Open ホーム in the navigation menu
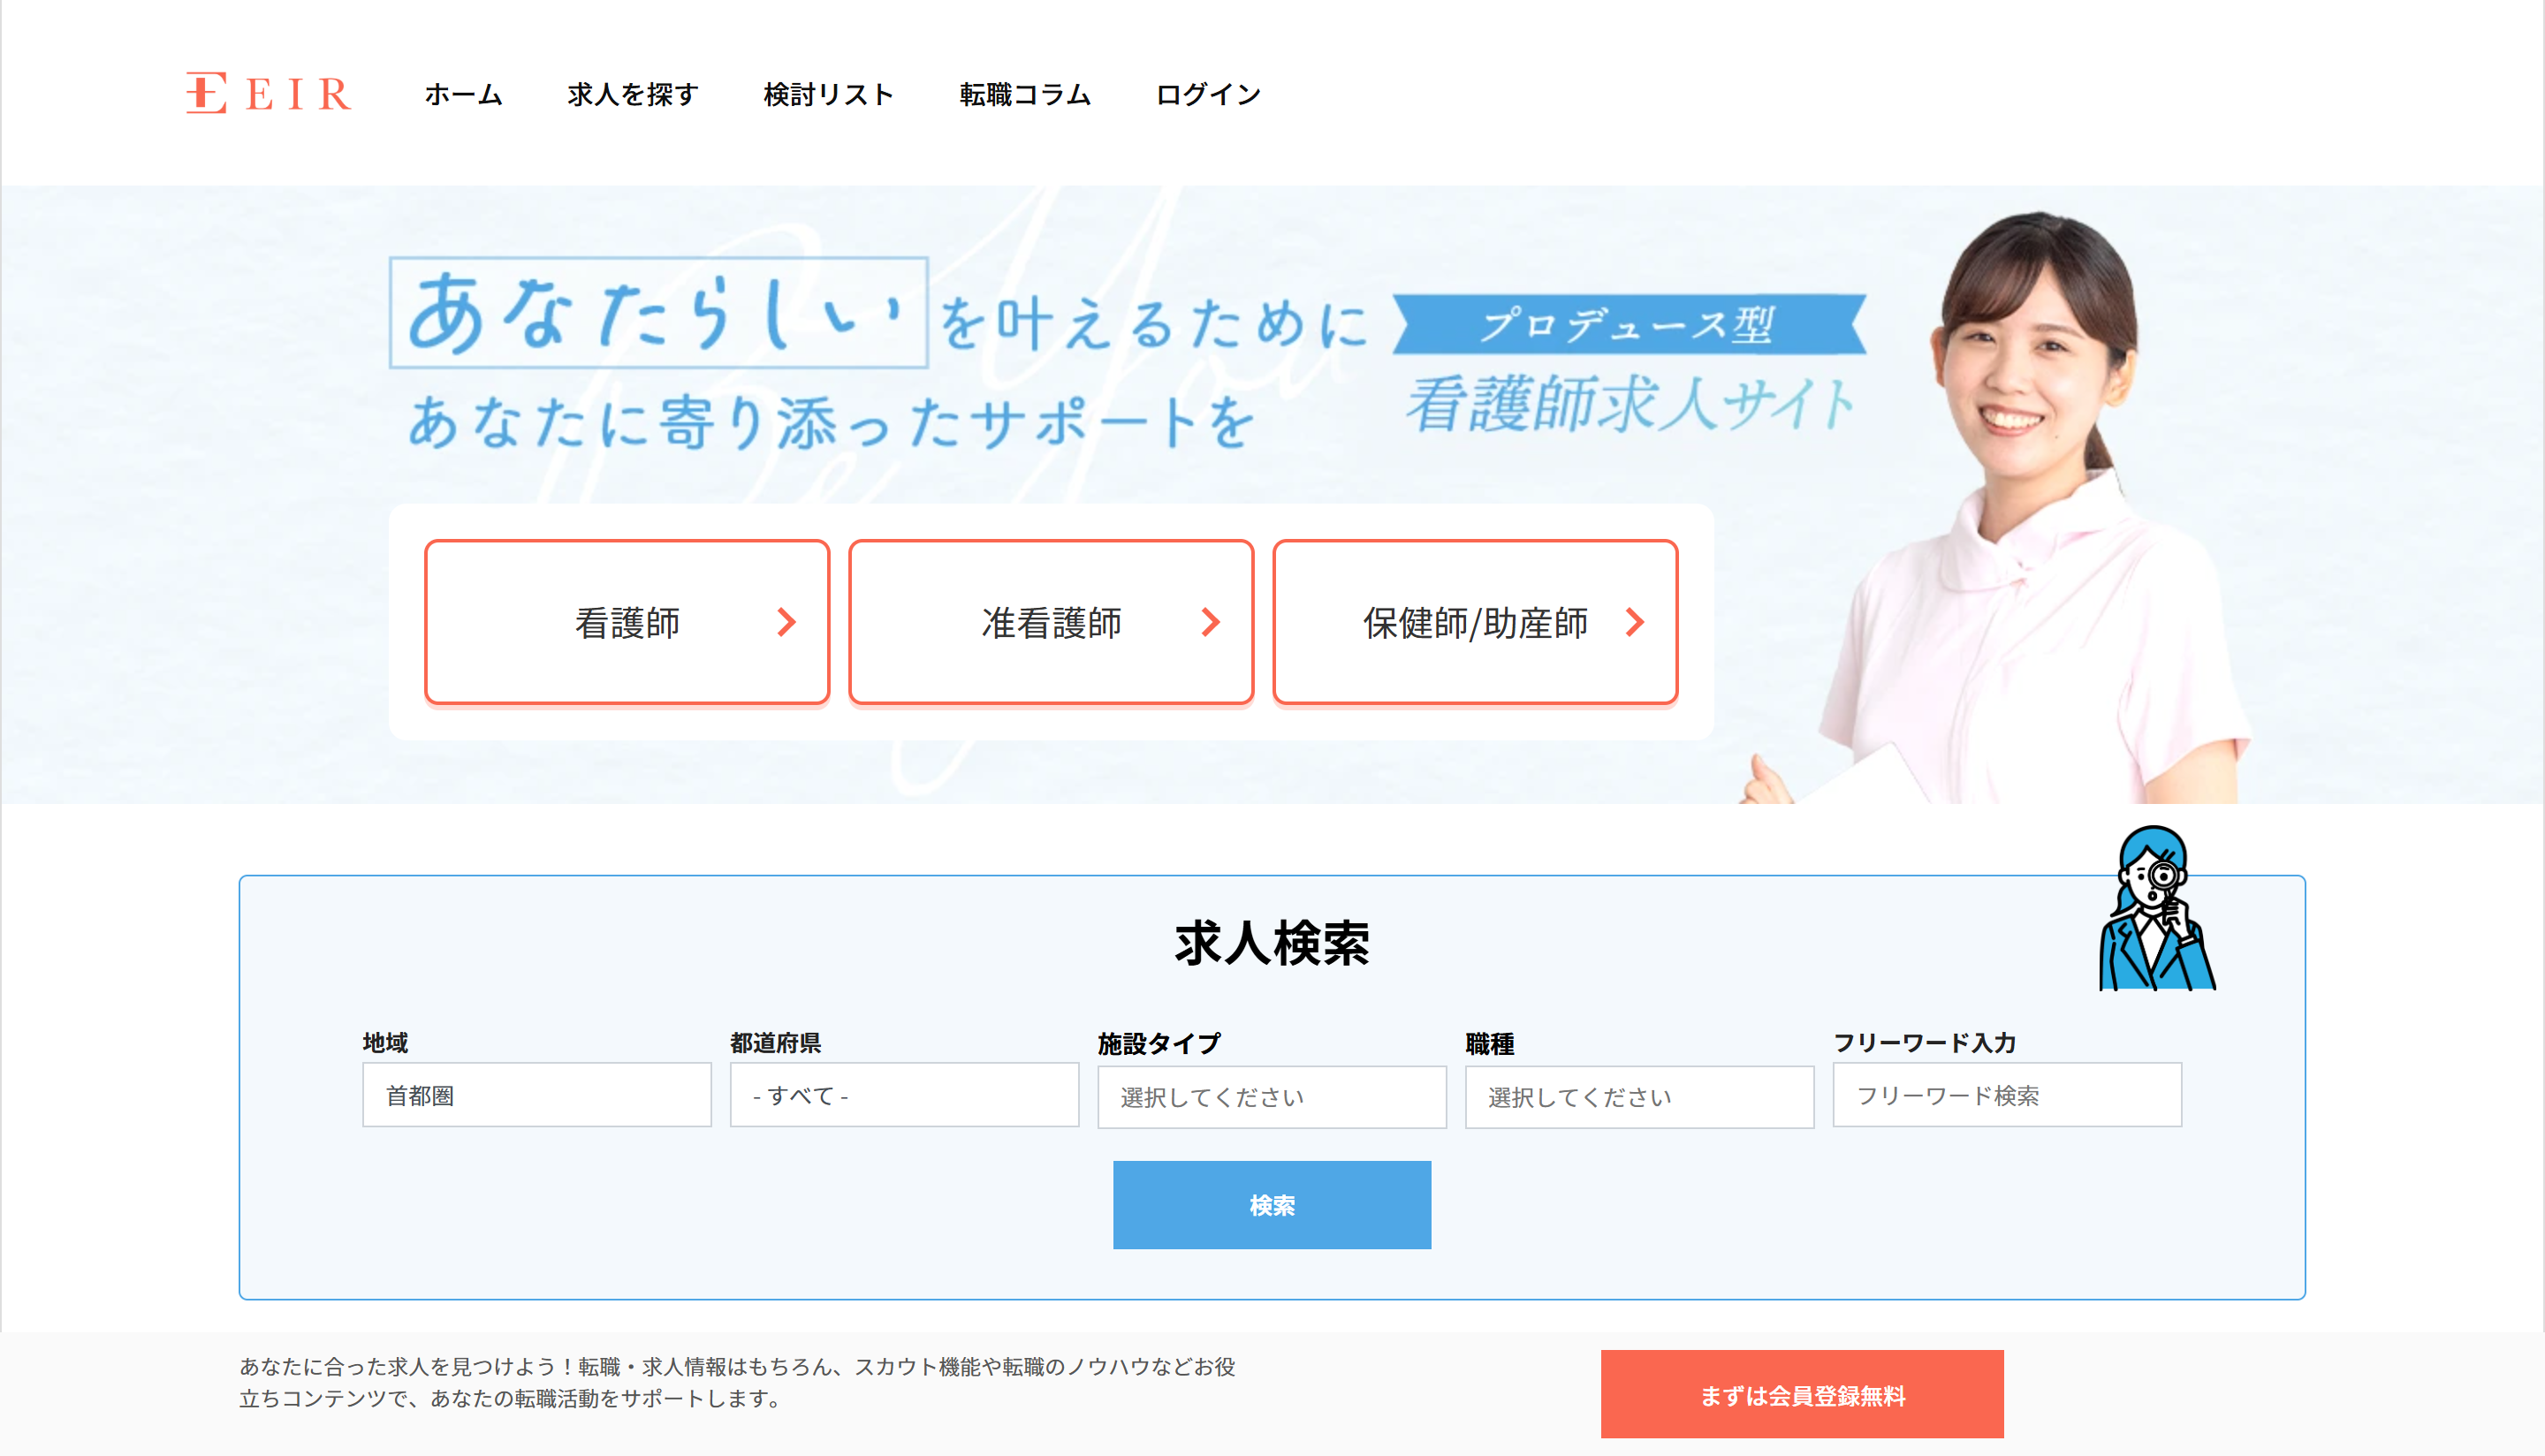 [x=463, y=94]
